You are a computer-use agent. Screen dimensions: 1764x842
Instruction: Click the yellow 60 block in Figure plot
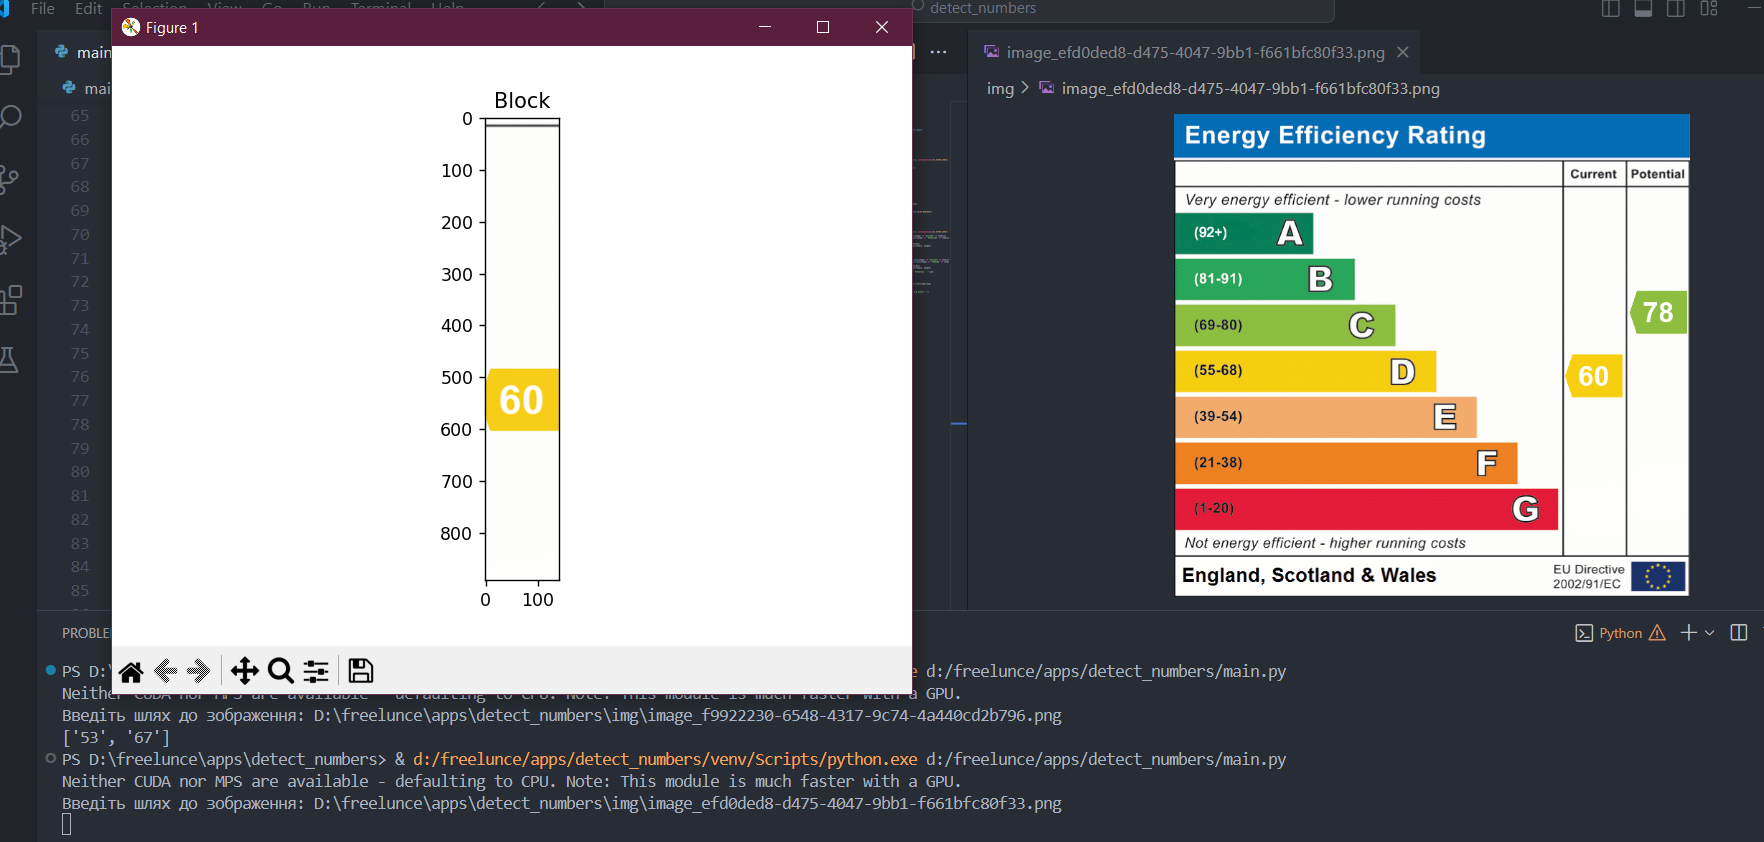pos(522,400)
